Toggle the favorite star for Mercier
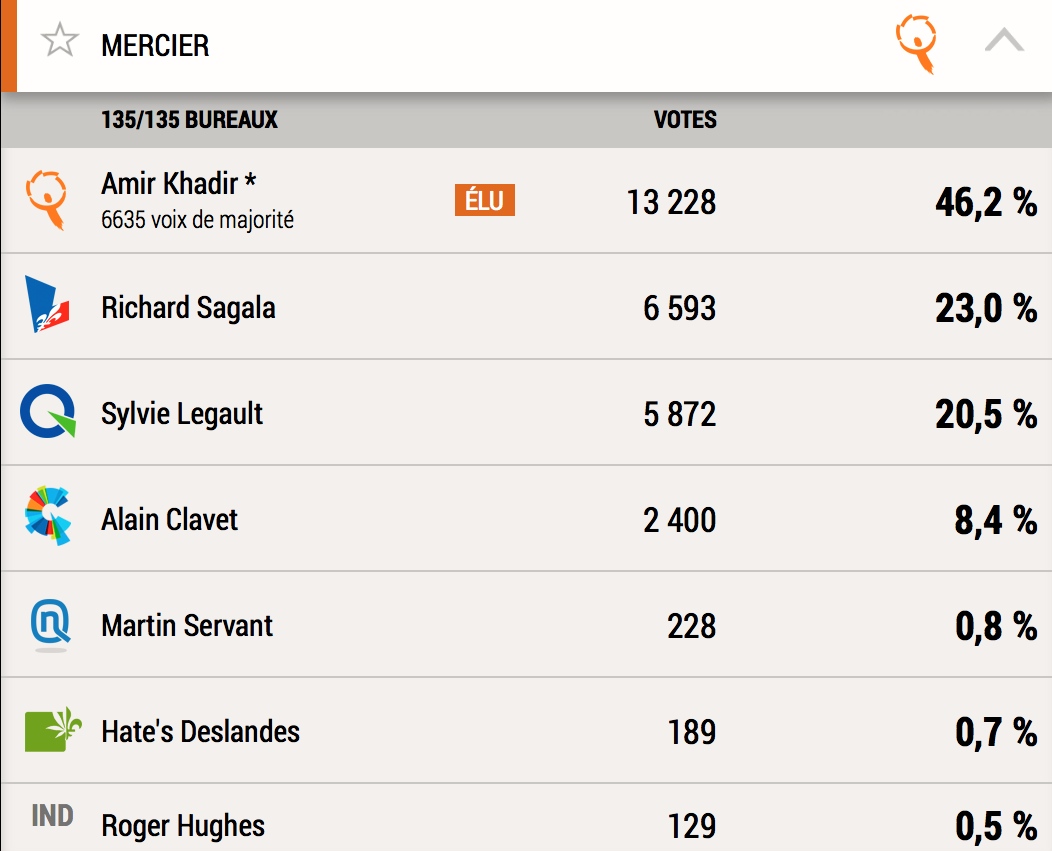Image resolution: width=1052 pixels, height=851 pixels. pyautogui.click(x=60, y=42)
